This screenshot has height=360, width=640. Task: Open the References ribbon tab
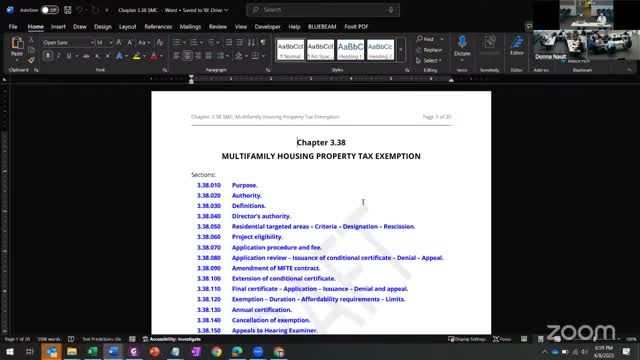coord(158,27)
